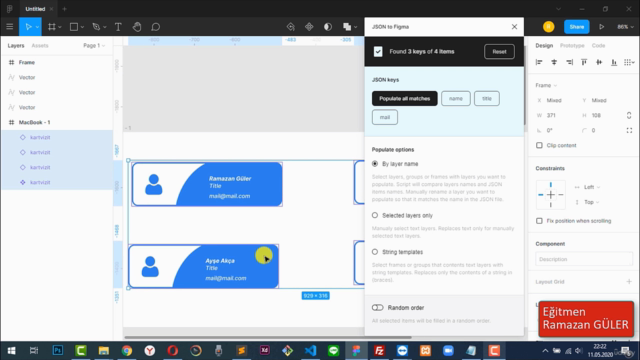Viewport: 640px width, 360px height.
Task: Open FileZilla from the taskbar
Action: click(x=379, y=350)
